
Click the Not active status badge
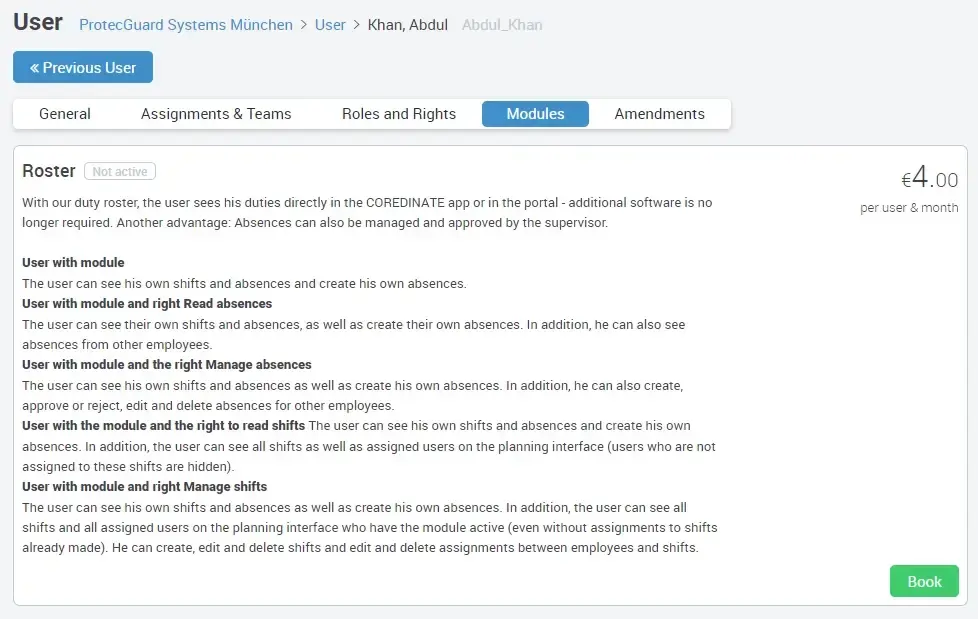(x=120, y=172)
